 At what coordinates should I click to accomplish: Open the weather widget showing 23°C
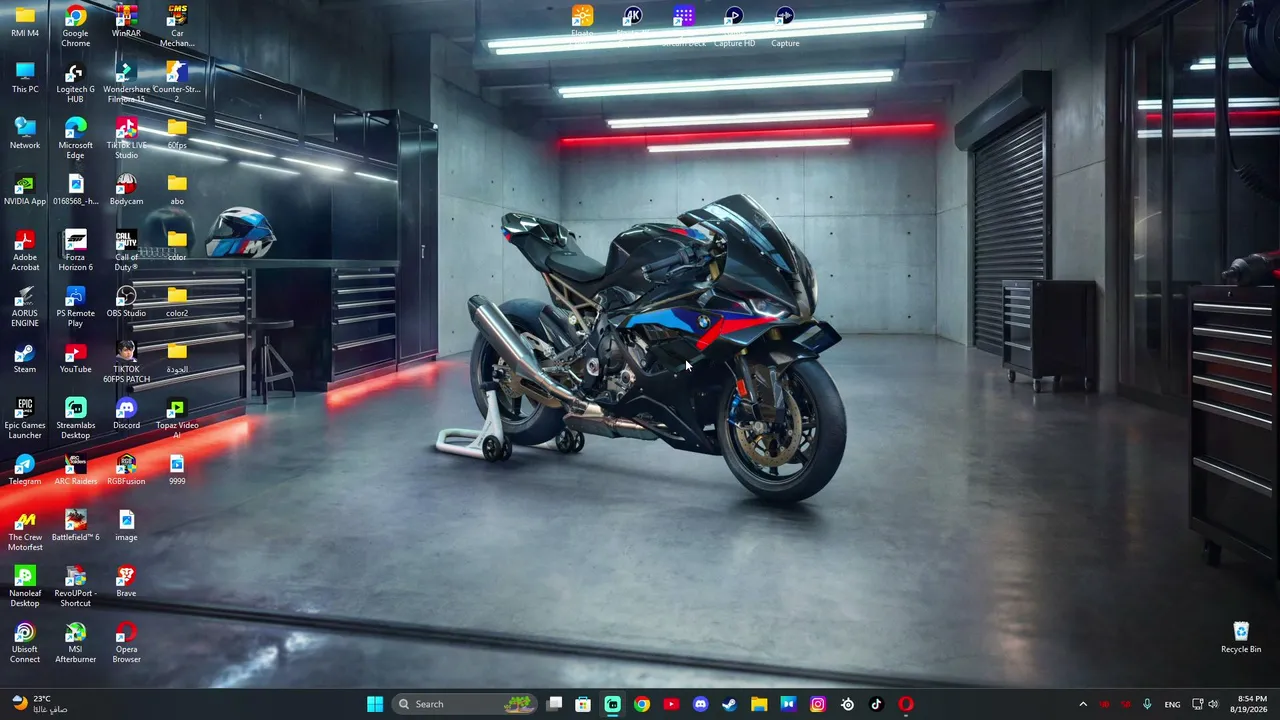click(x=41, y=704)
